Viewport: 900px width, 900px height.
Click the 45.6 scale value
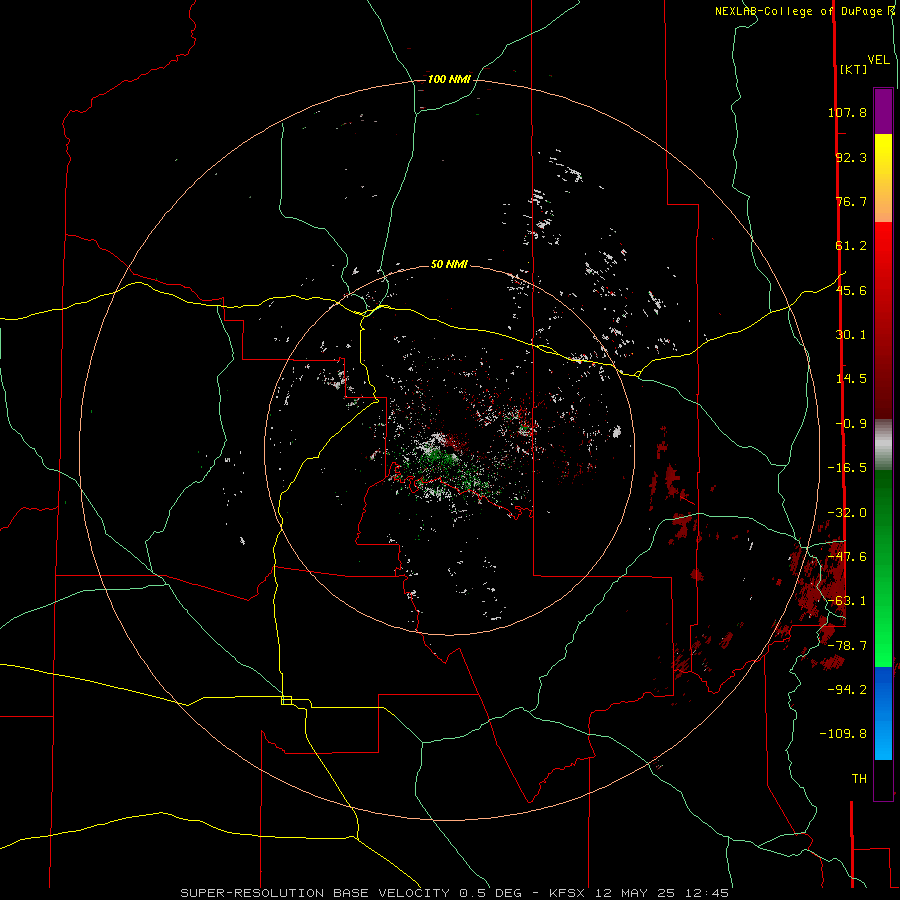[851, 290]
